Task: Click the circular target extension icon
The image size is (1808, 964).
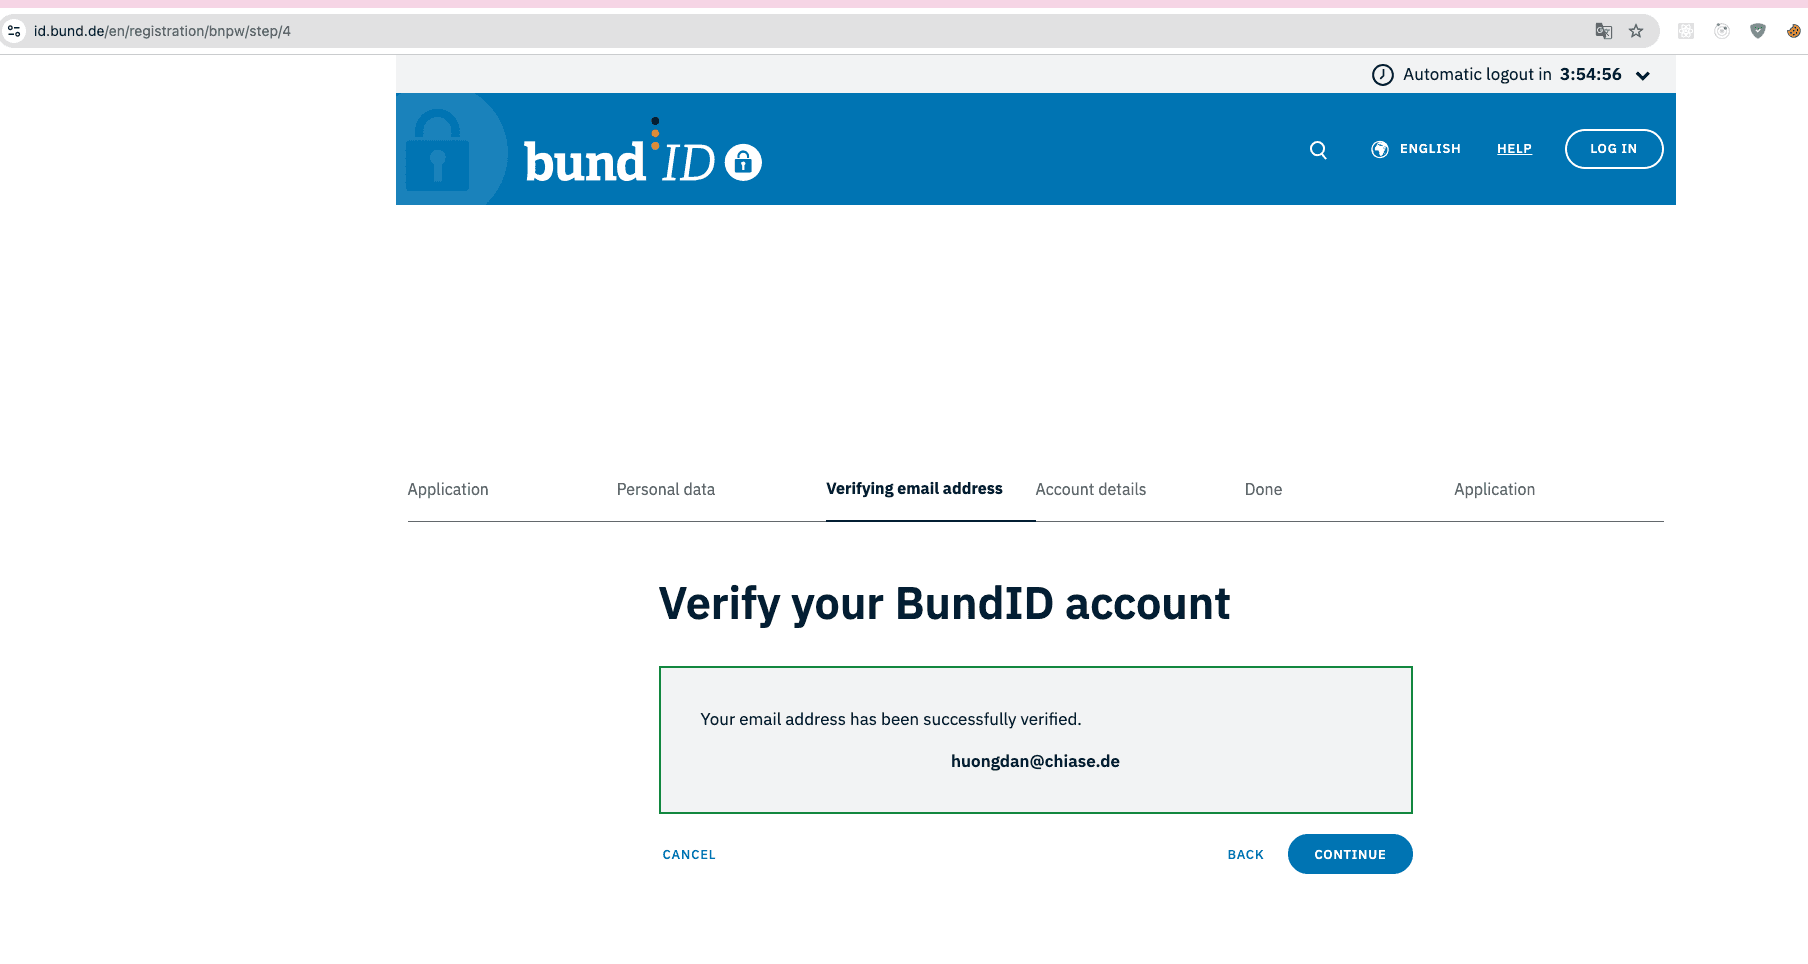Action: 1721,31
